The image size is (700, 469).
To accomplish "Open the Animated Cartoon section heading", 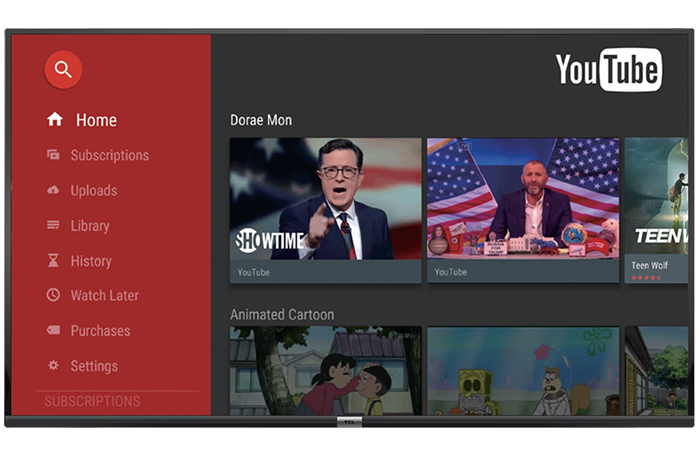I will tap(282, 315).
